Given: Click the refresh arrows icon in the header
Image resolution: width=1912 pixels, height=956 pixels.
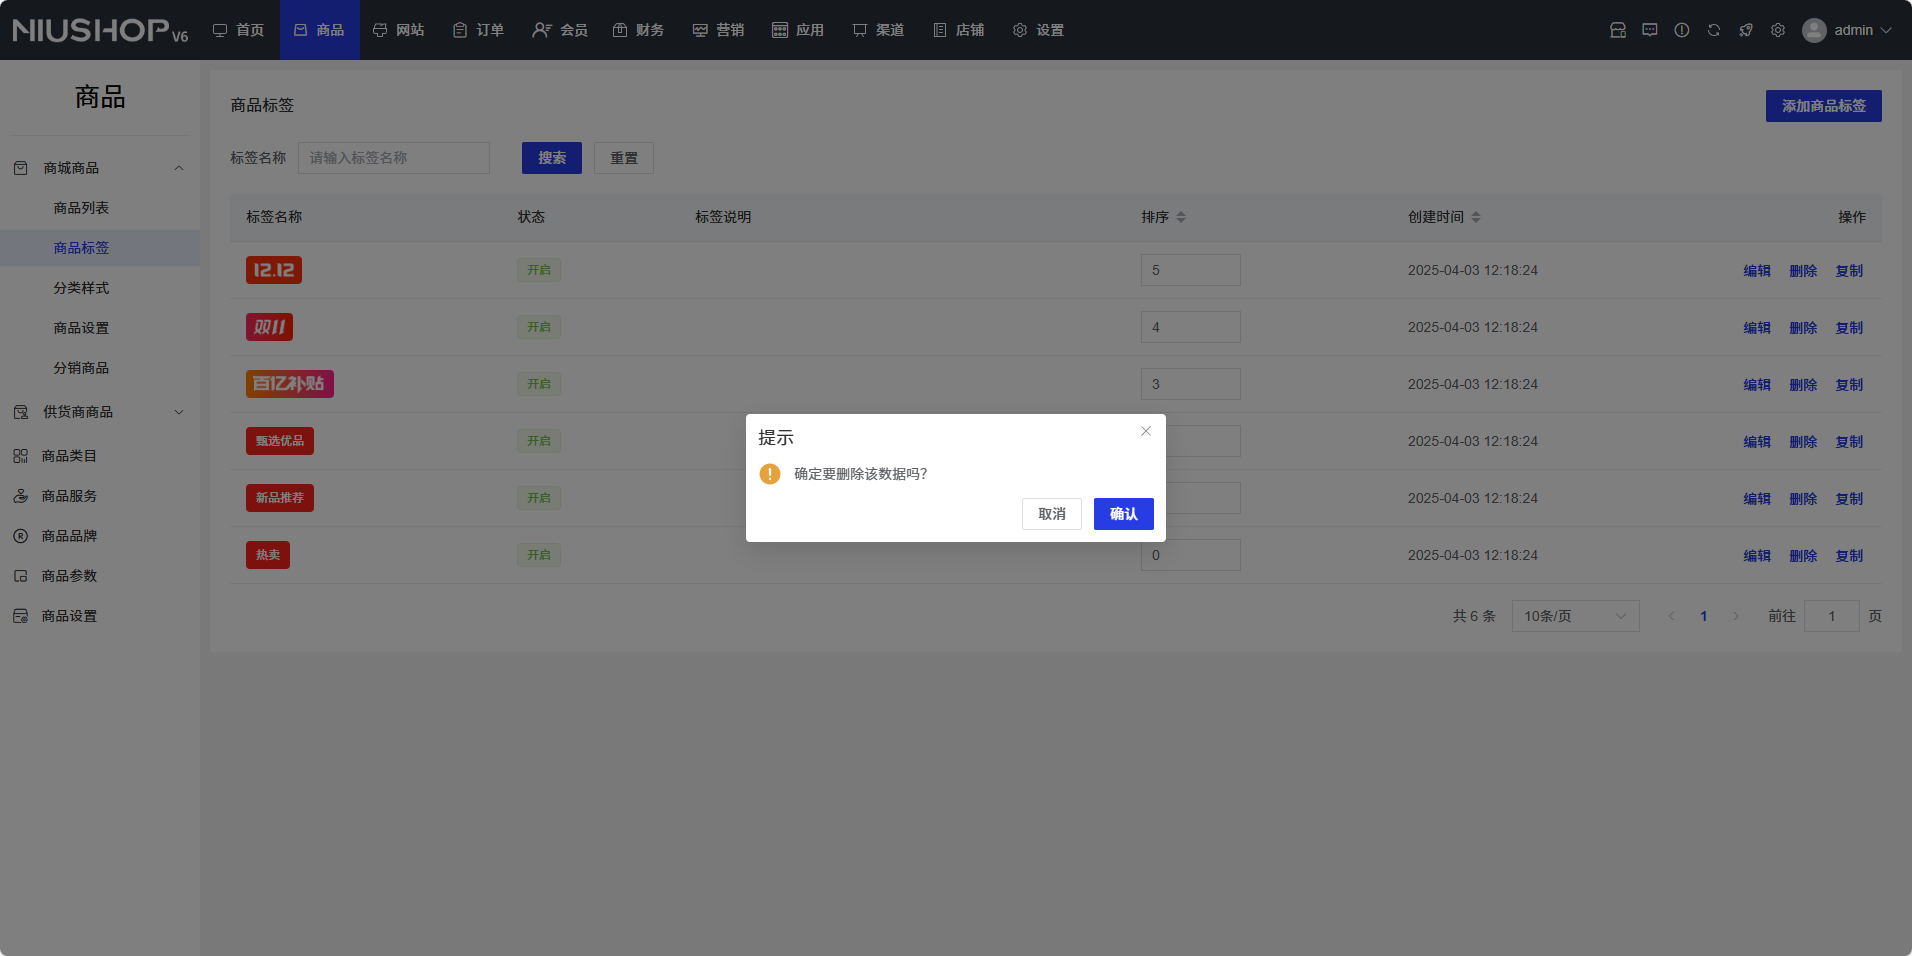Looking at the screenshot, I should pos(1714,30).
